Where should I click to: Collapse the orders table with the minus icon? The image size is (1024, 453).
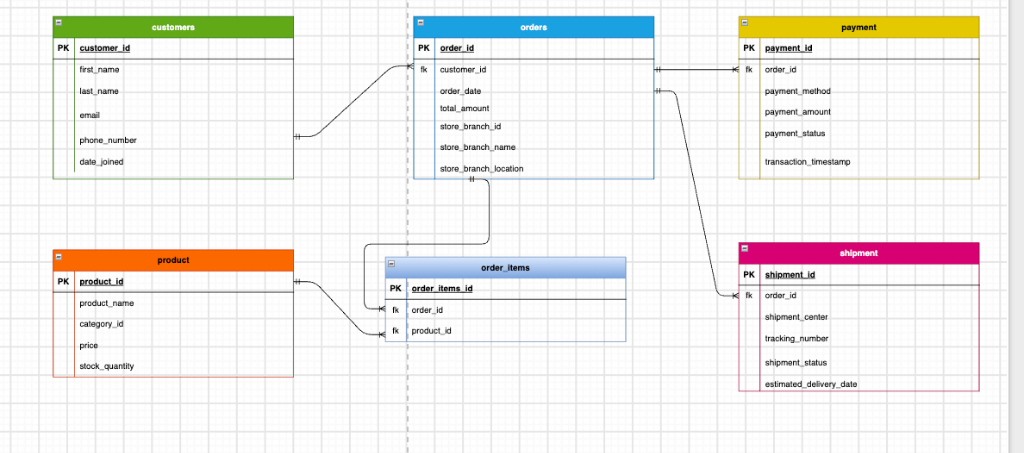(x=420, y=22)
